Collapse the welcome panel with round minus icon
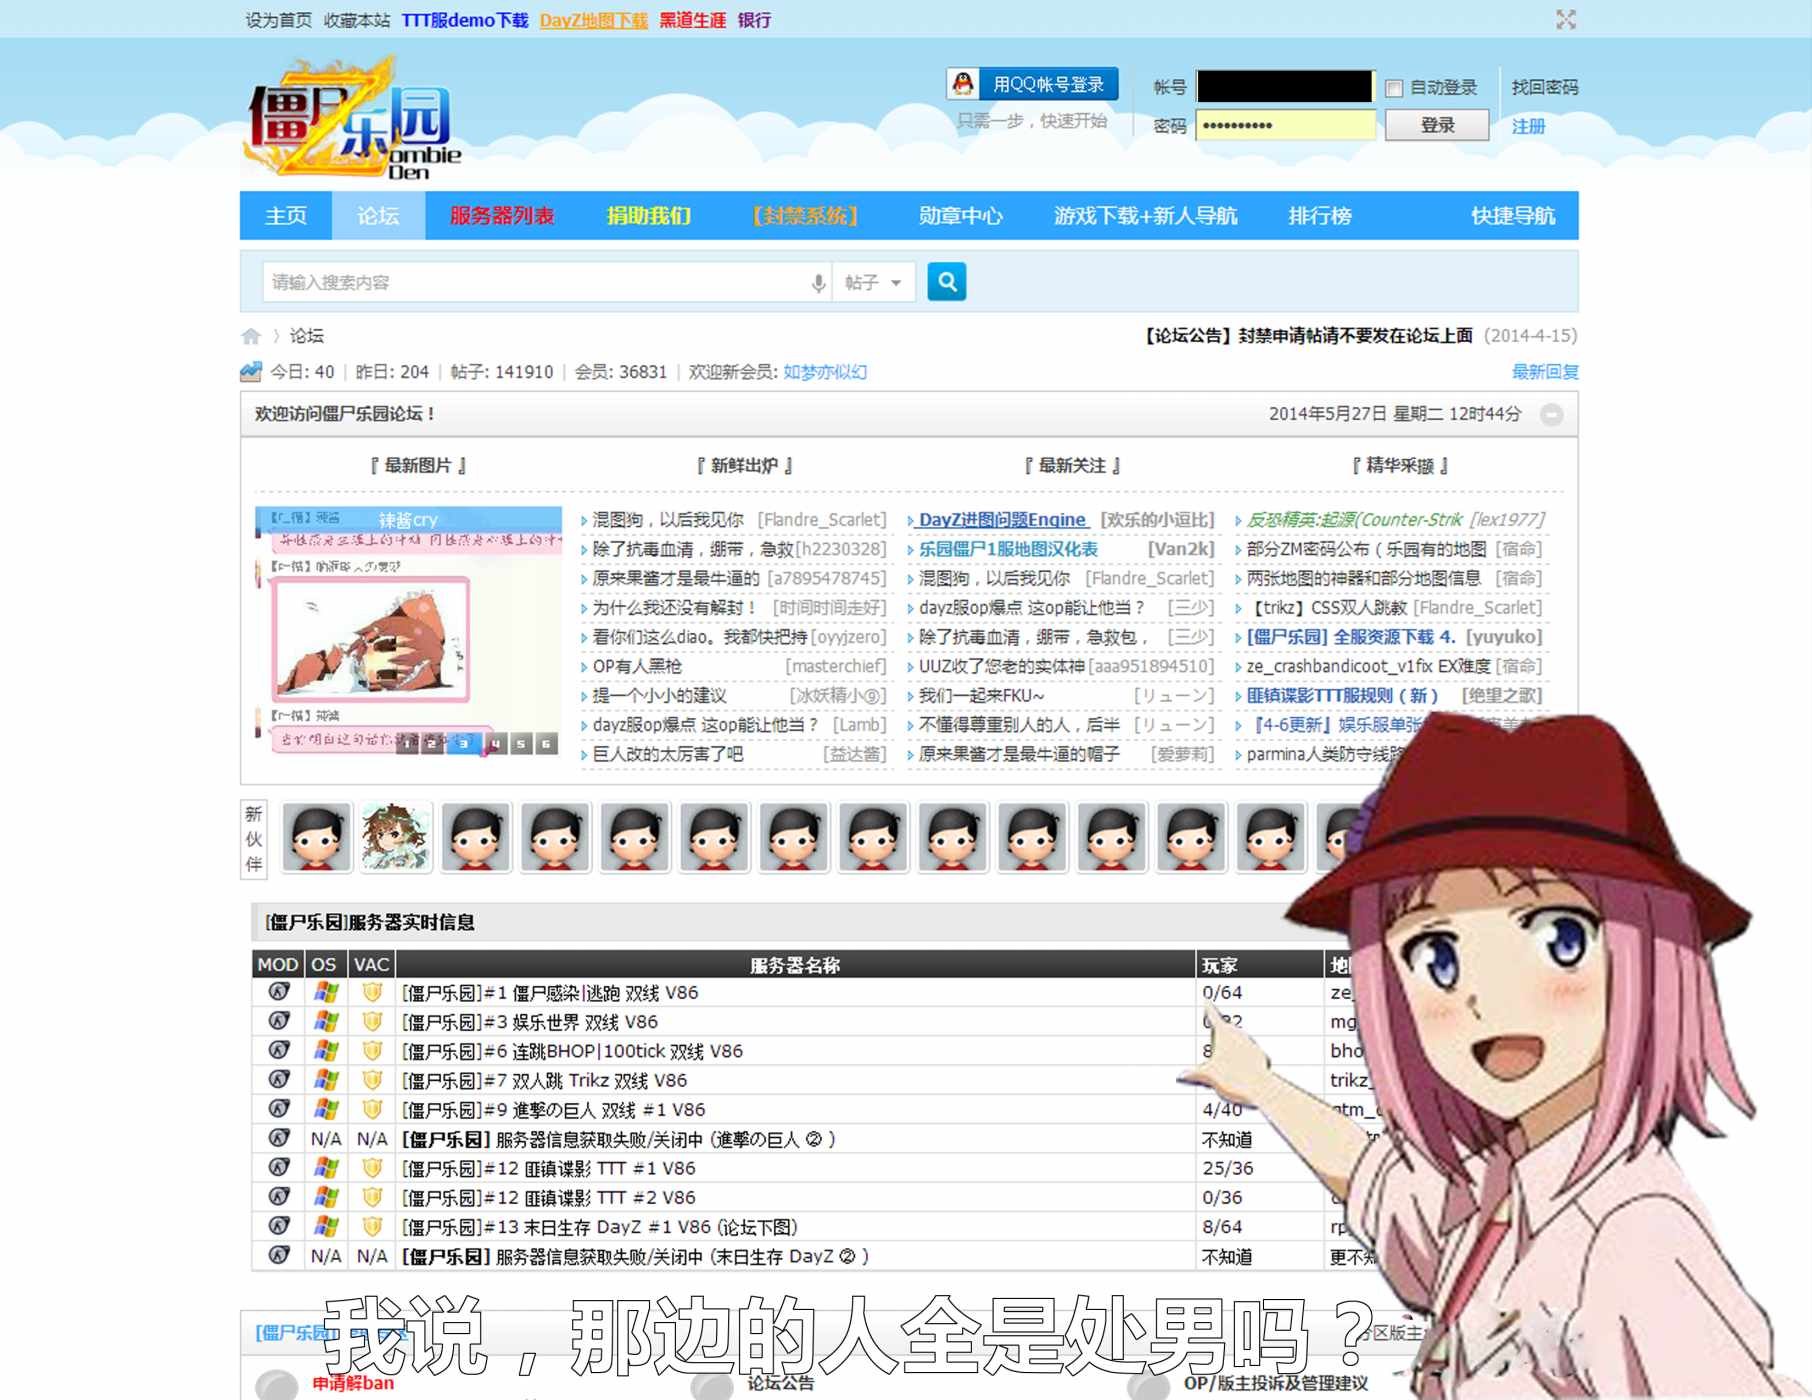1812x1400 pixels. [x=1551, y=414]
